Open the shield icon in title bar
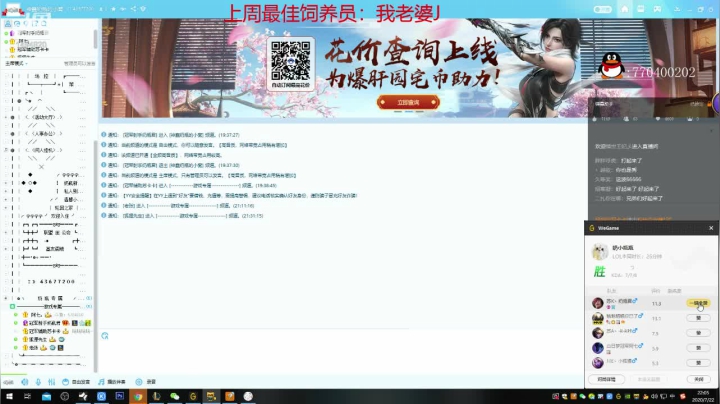Image resolution: width=720 pixels, height=404 pixels. tap(143, 9)
